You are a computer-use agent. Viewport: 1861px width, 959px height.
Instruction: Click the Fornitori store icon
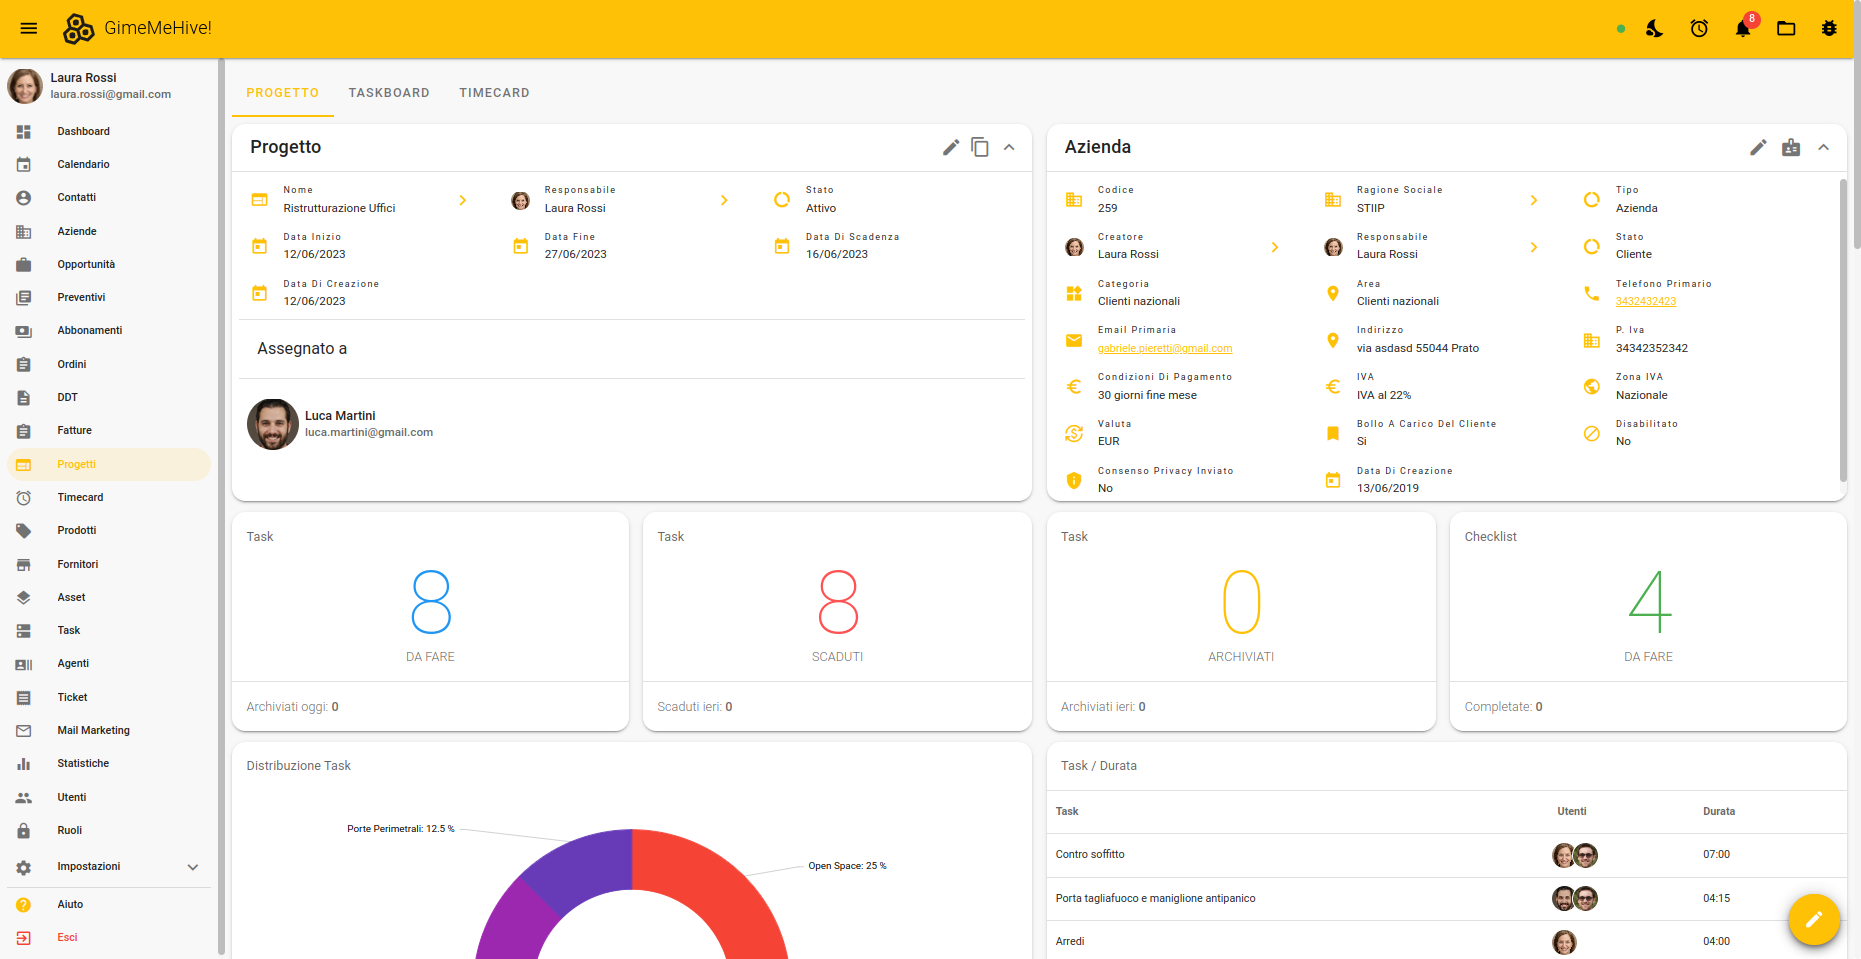24,564
